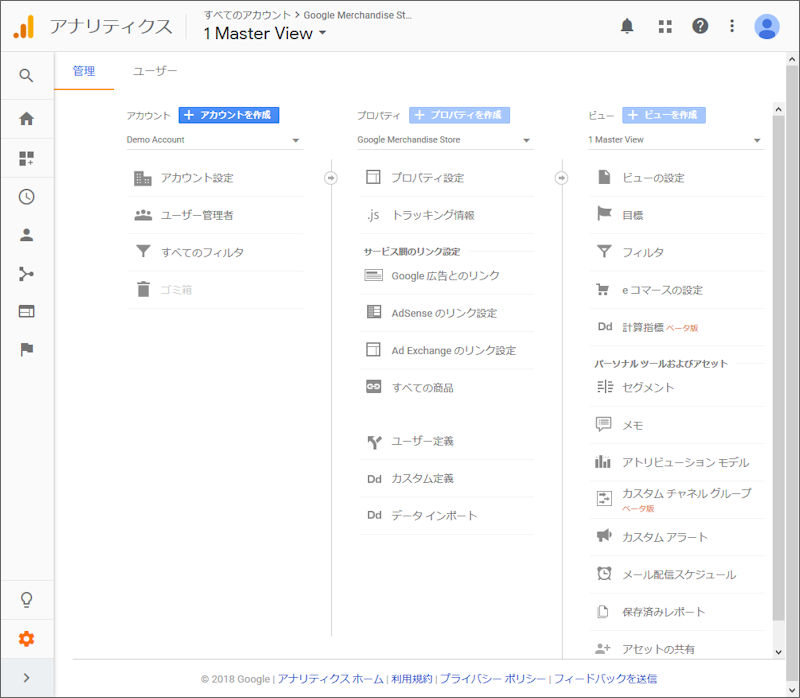Image resolution: width=800 pixels, height=698 pixels.
Task: Open the help question mark icon
Action: coord(700,26)
